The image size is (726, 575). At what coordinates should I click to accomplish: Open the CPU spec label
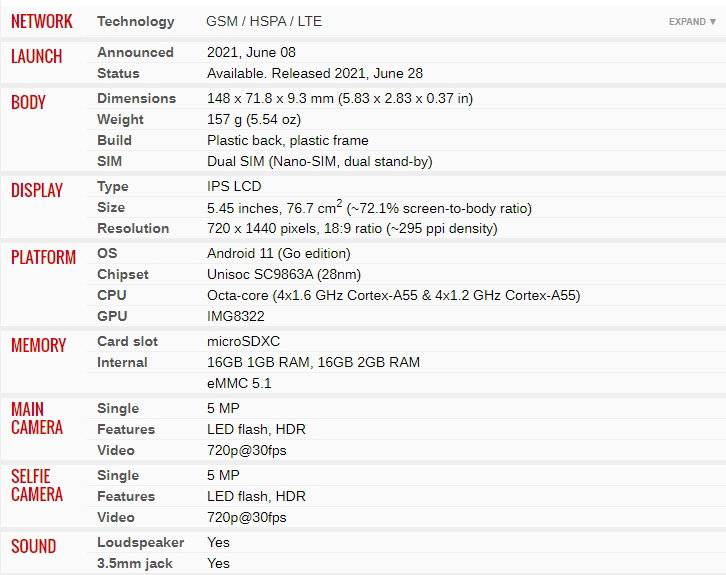(112, 295)
